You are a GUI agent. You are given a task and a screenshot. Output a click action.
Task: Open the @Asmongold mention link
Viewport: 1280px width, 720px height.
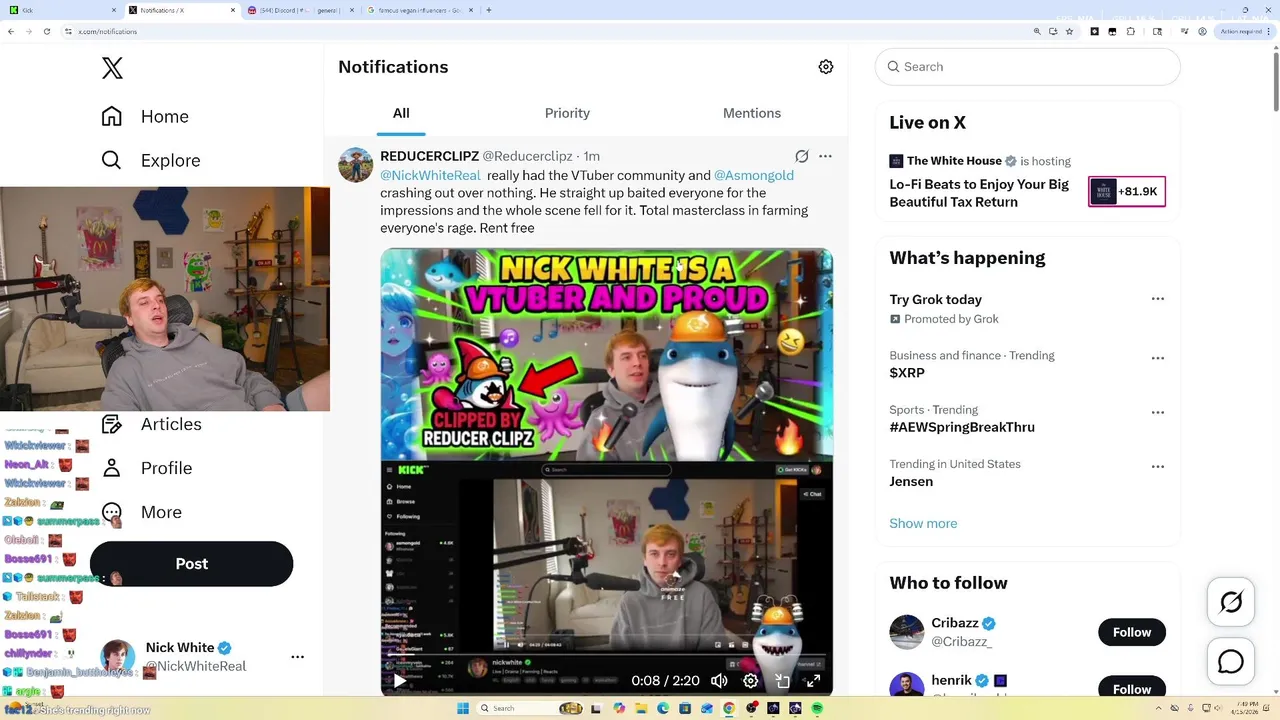pos(754,175)
